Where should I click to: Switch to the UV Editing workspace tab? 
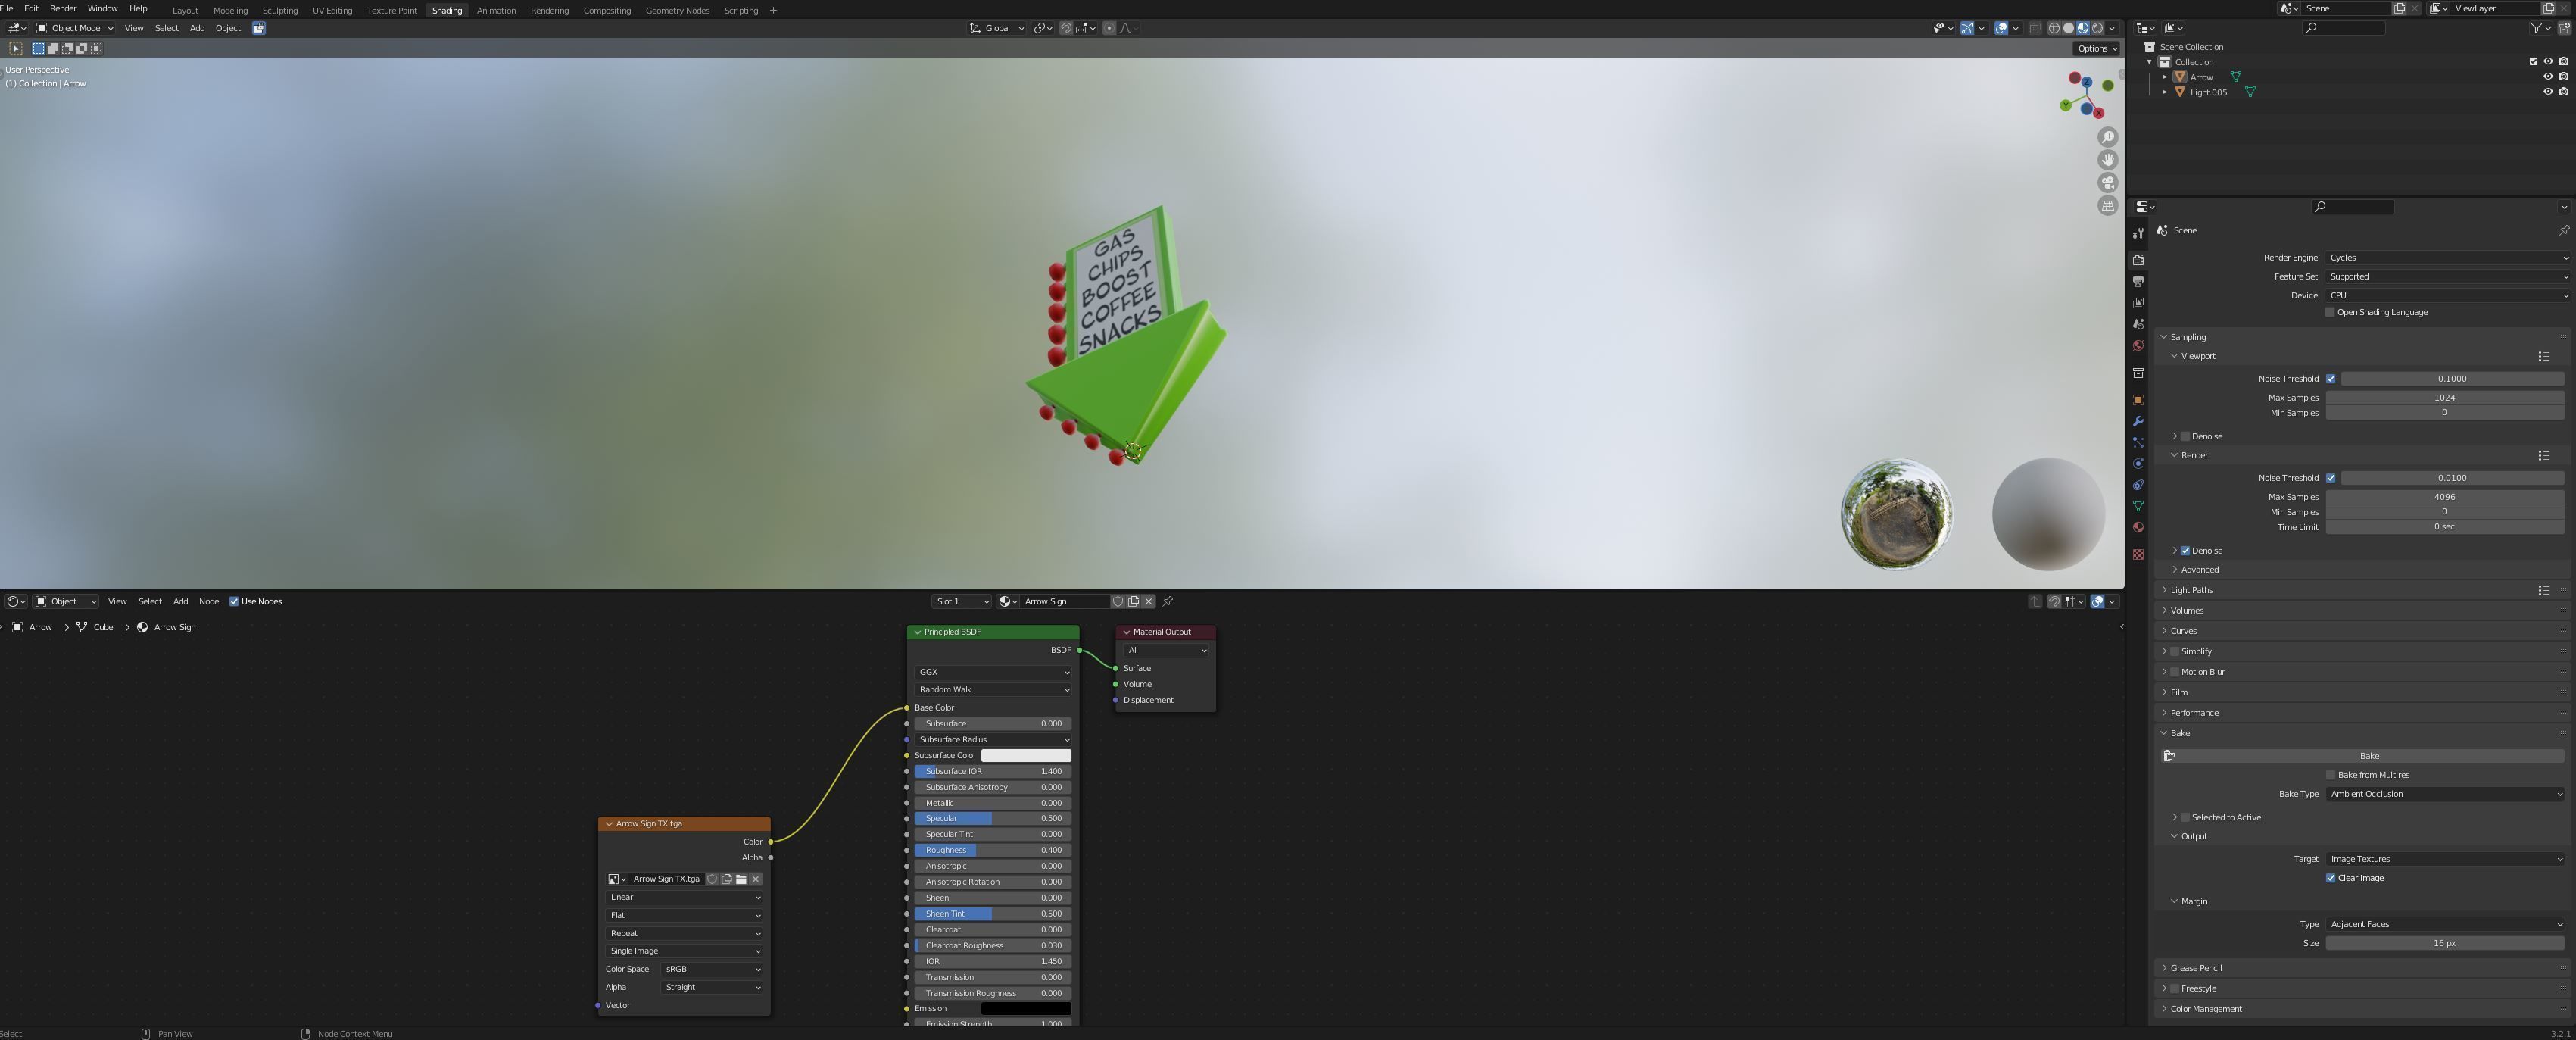[x=332, y=10]
